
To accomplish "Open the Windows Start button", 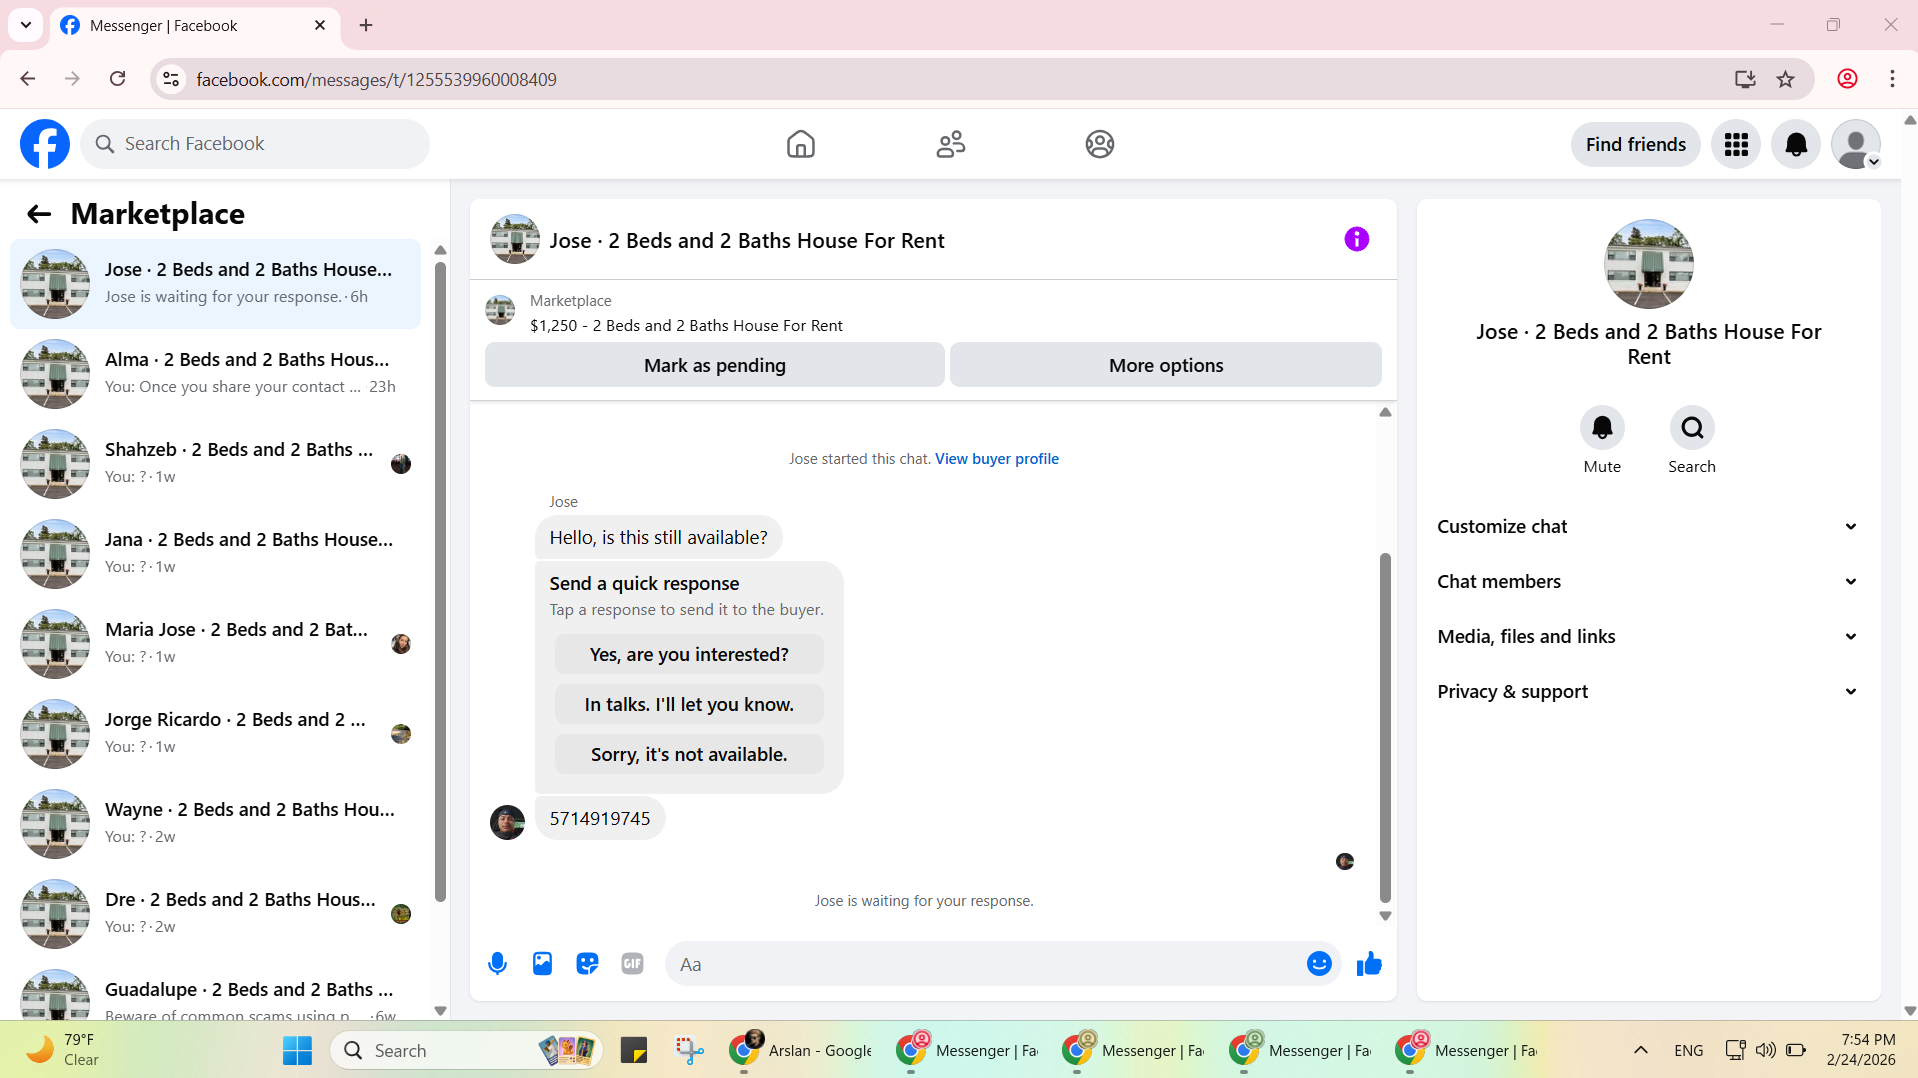I will [297, 1050].
